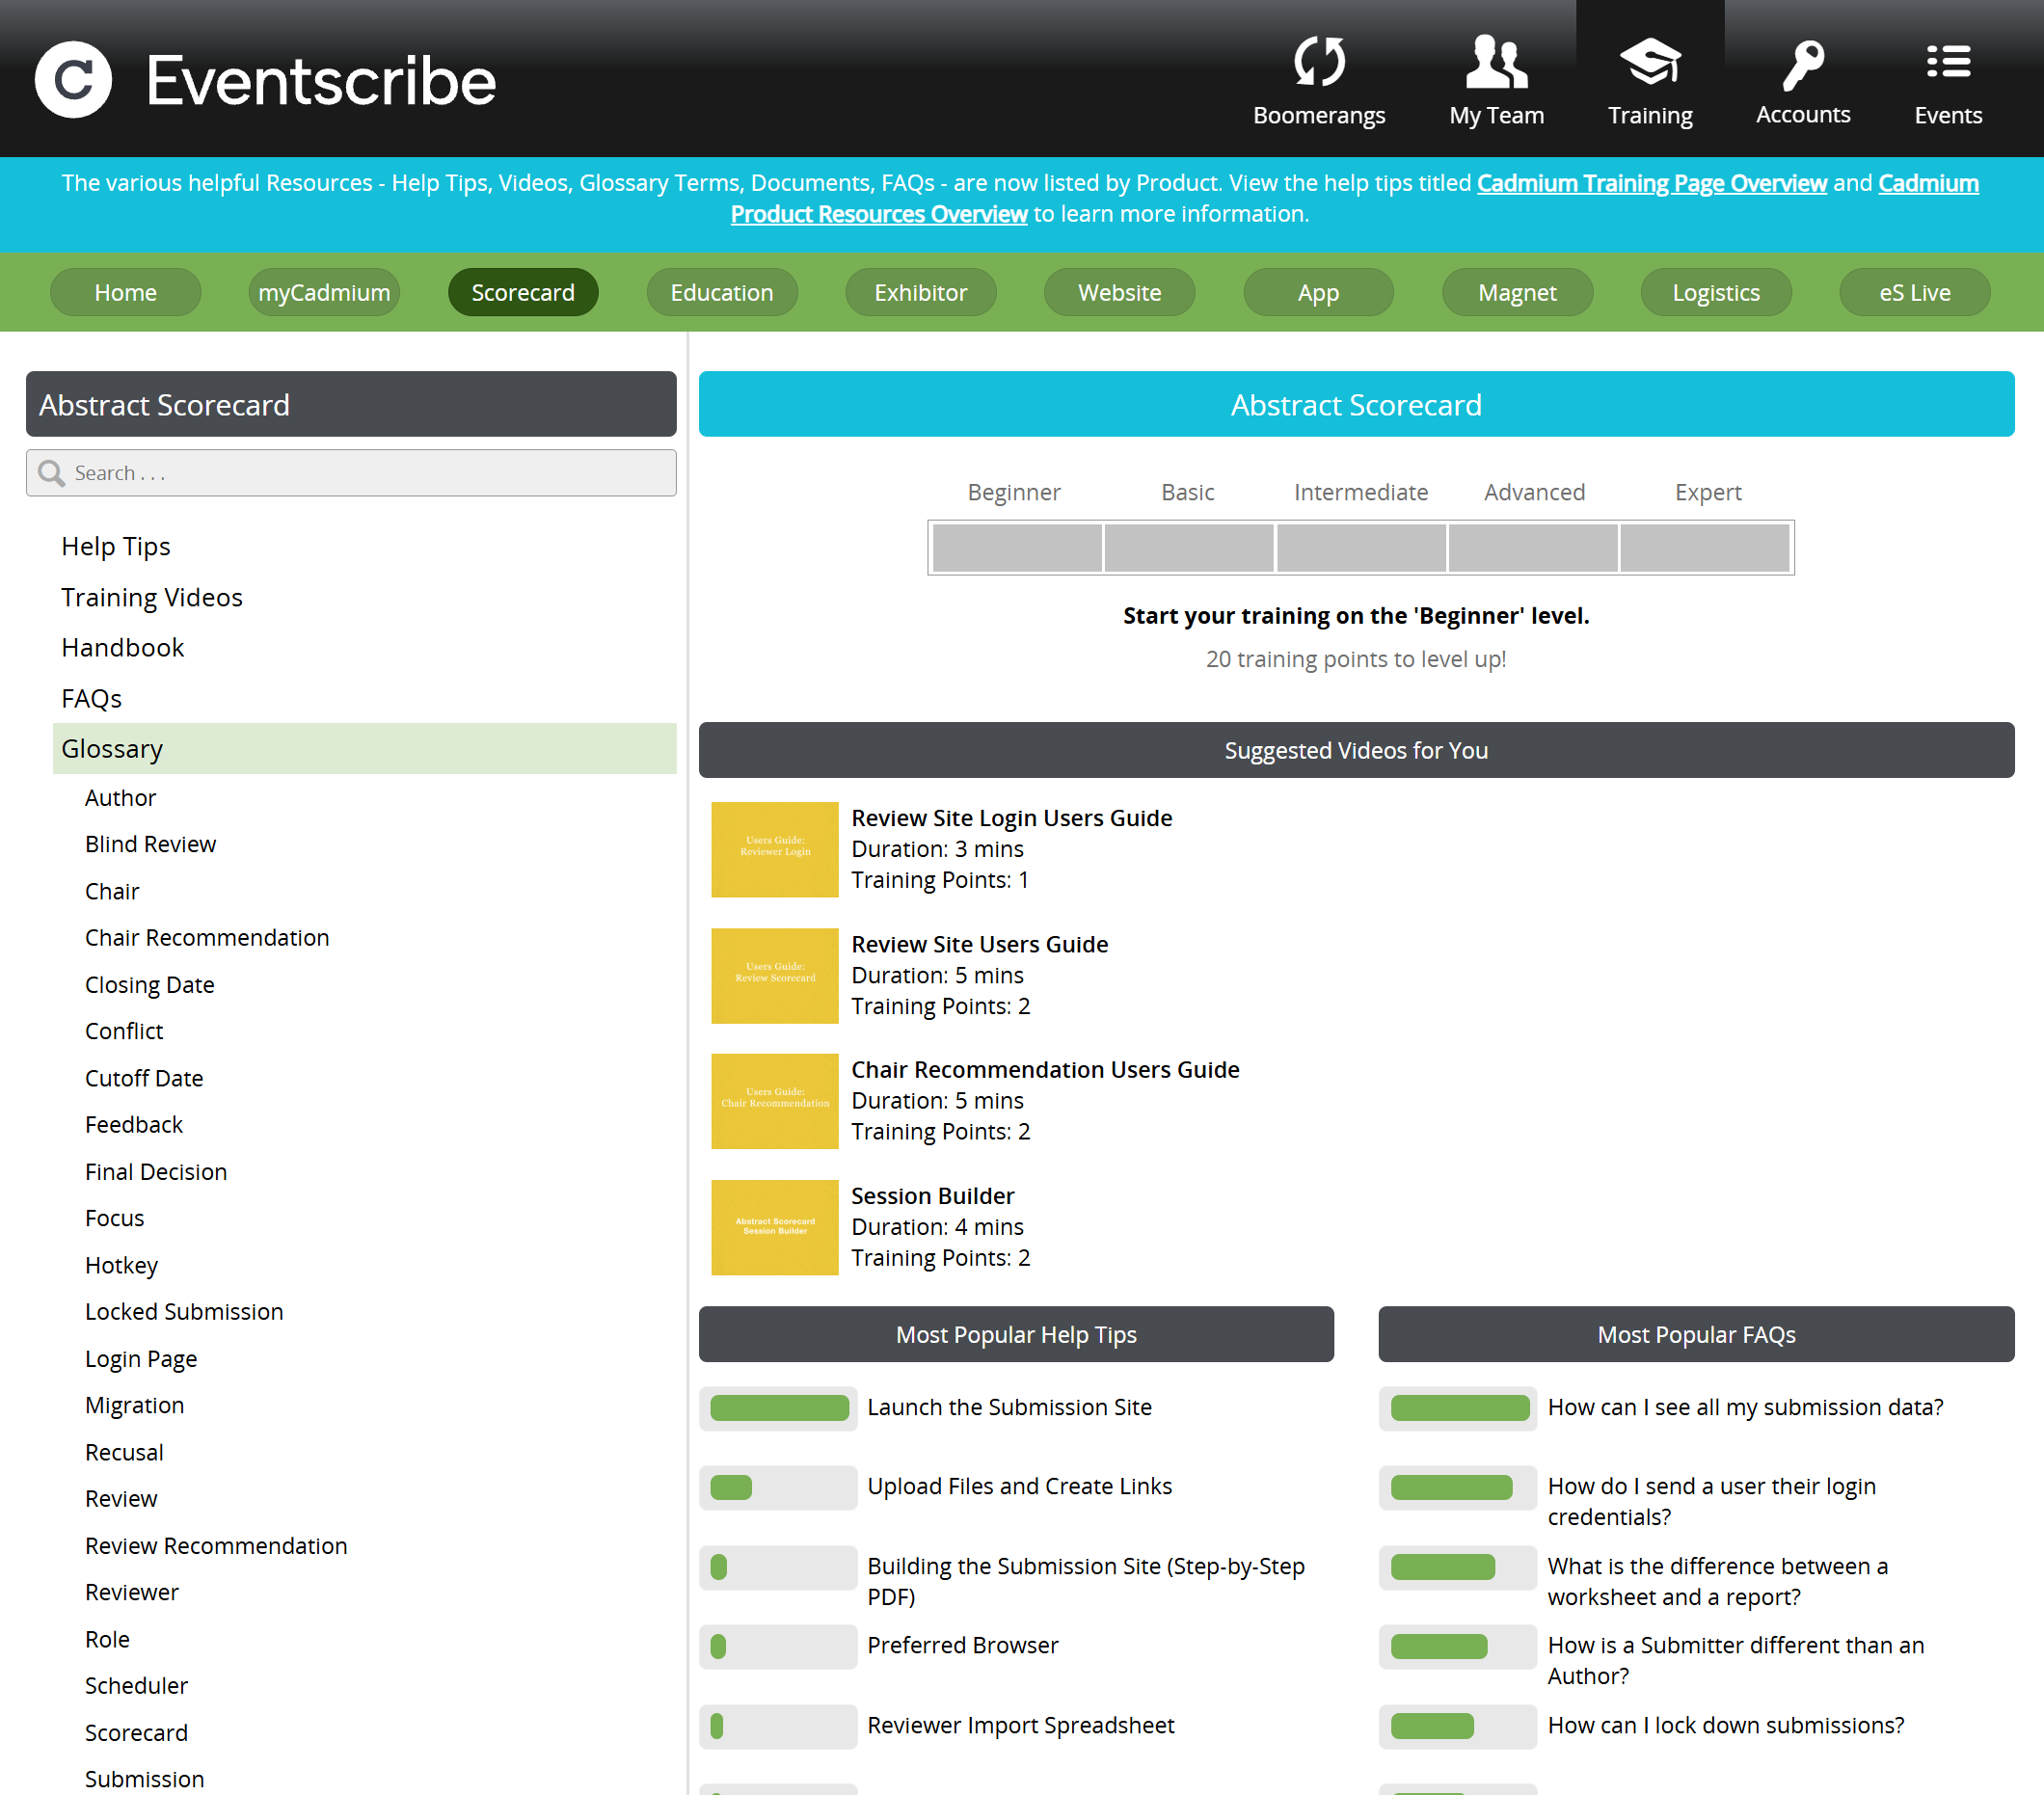
Task: Click the Intermediate level progress segment
Action: [1361, 548]
